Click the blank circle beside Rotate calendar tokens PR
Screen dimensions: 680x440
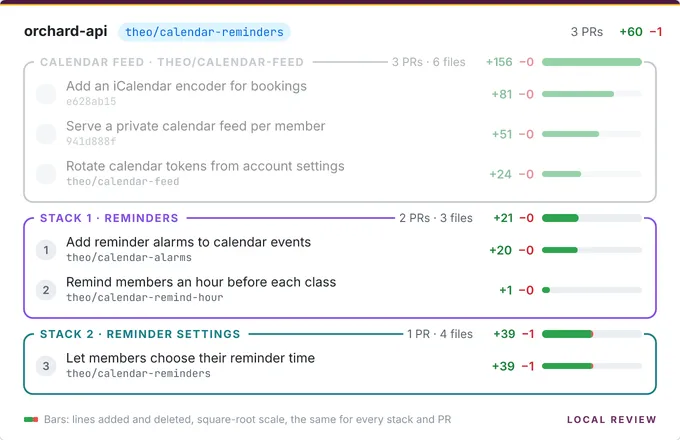point(46,174)
